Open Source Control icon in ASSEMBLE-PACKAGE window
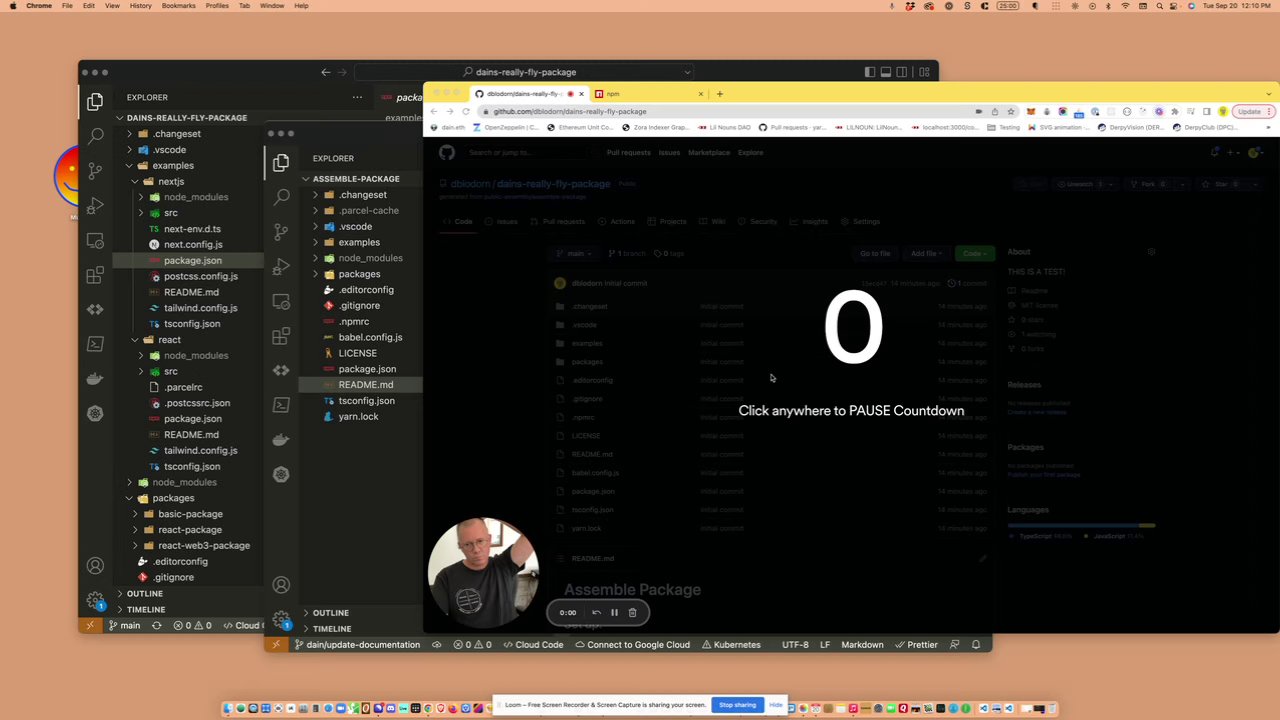This screenshot has width=1280, height=720. [281, 231]
